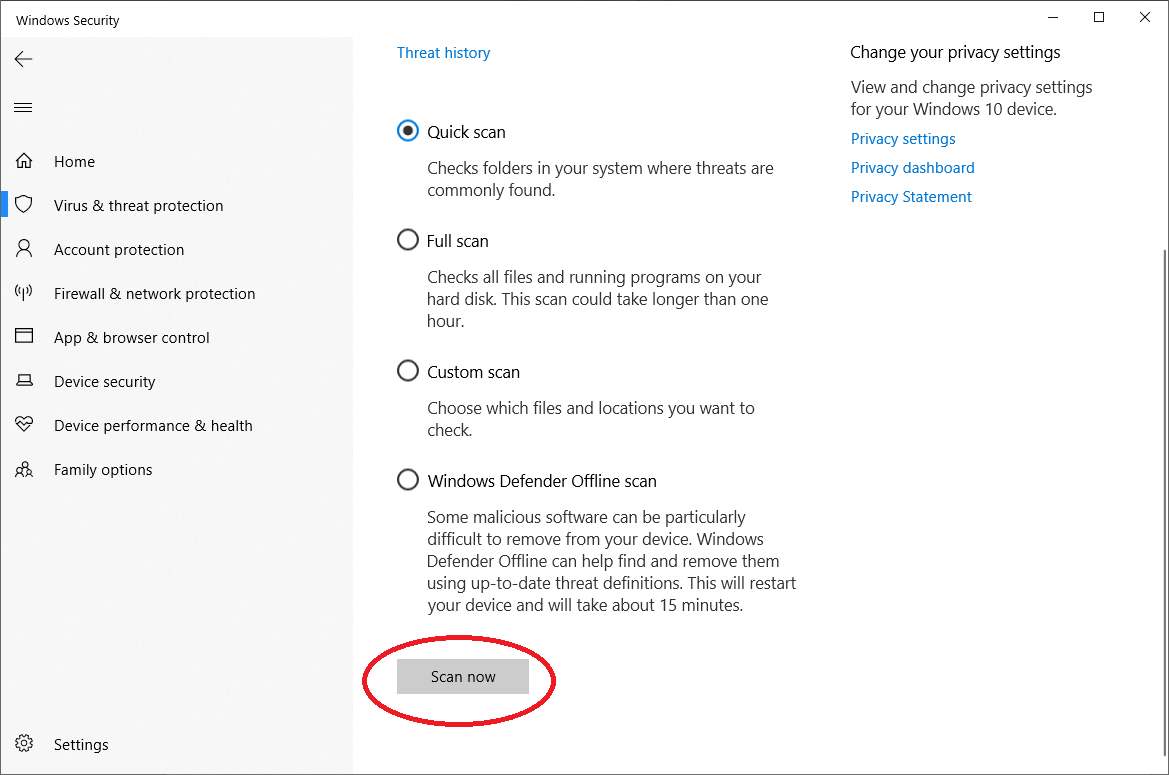
Task: Pick Windows Defender Offline scan option
Action: pyautogui.click(x=408, y=481)
